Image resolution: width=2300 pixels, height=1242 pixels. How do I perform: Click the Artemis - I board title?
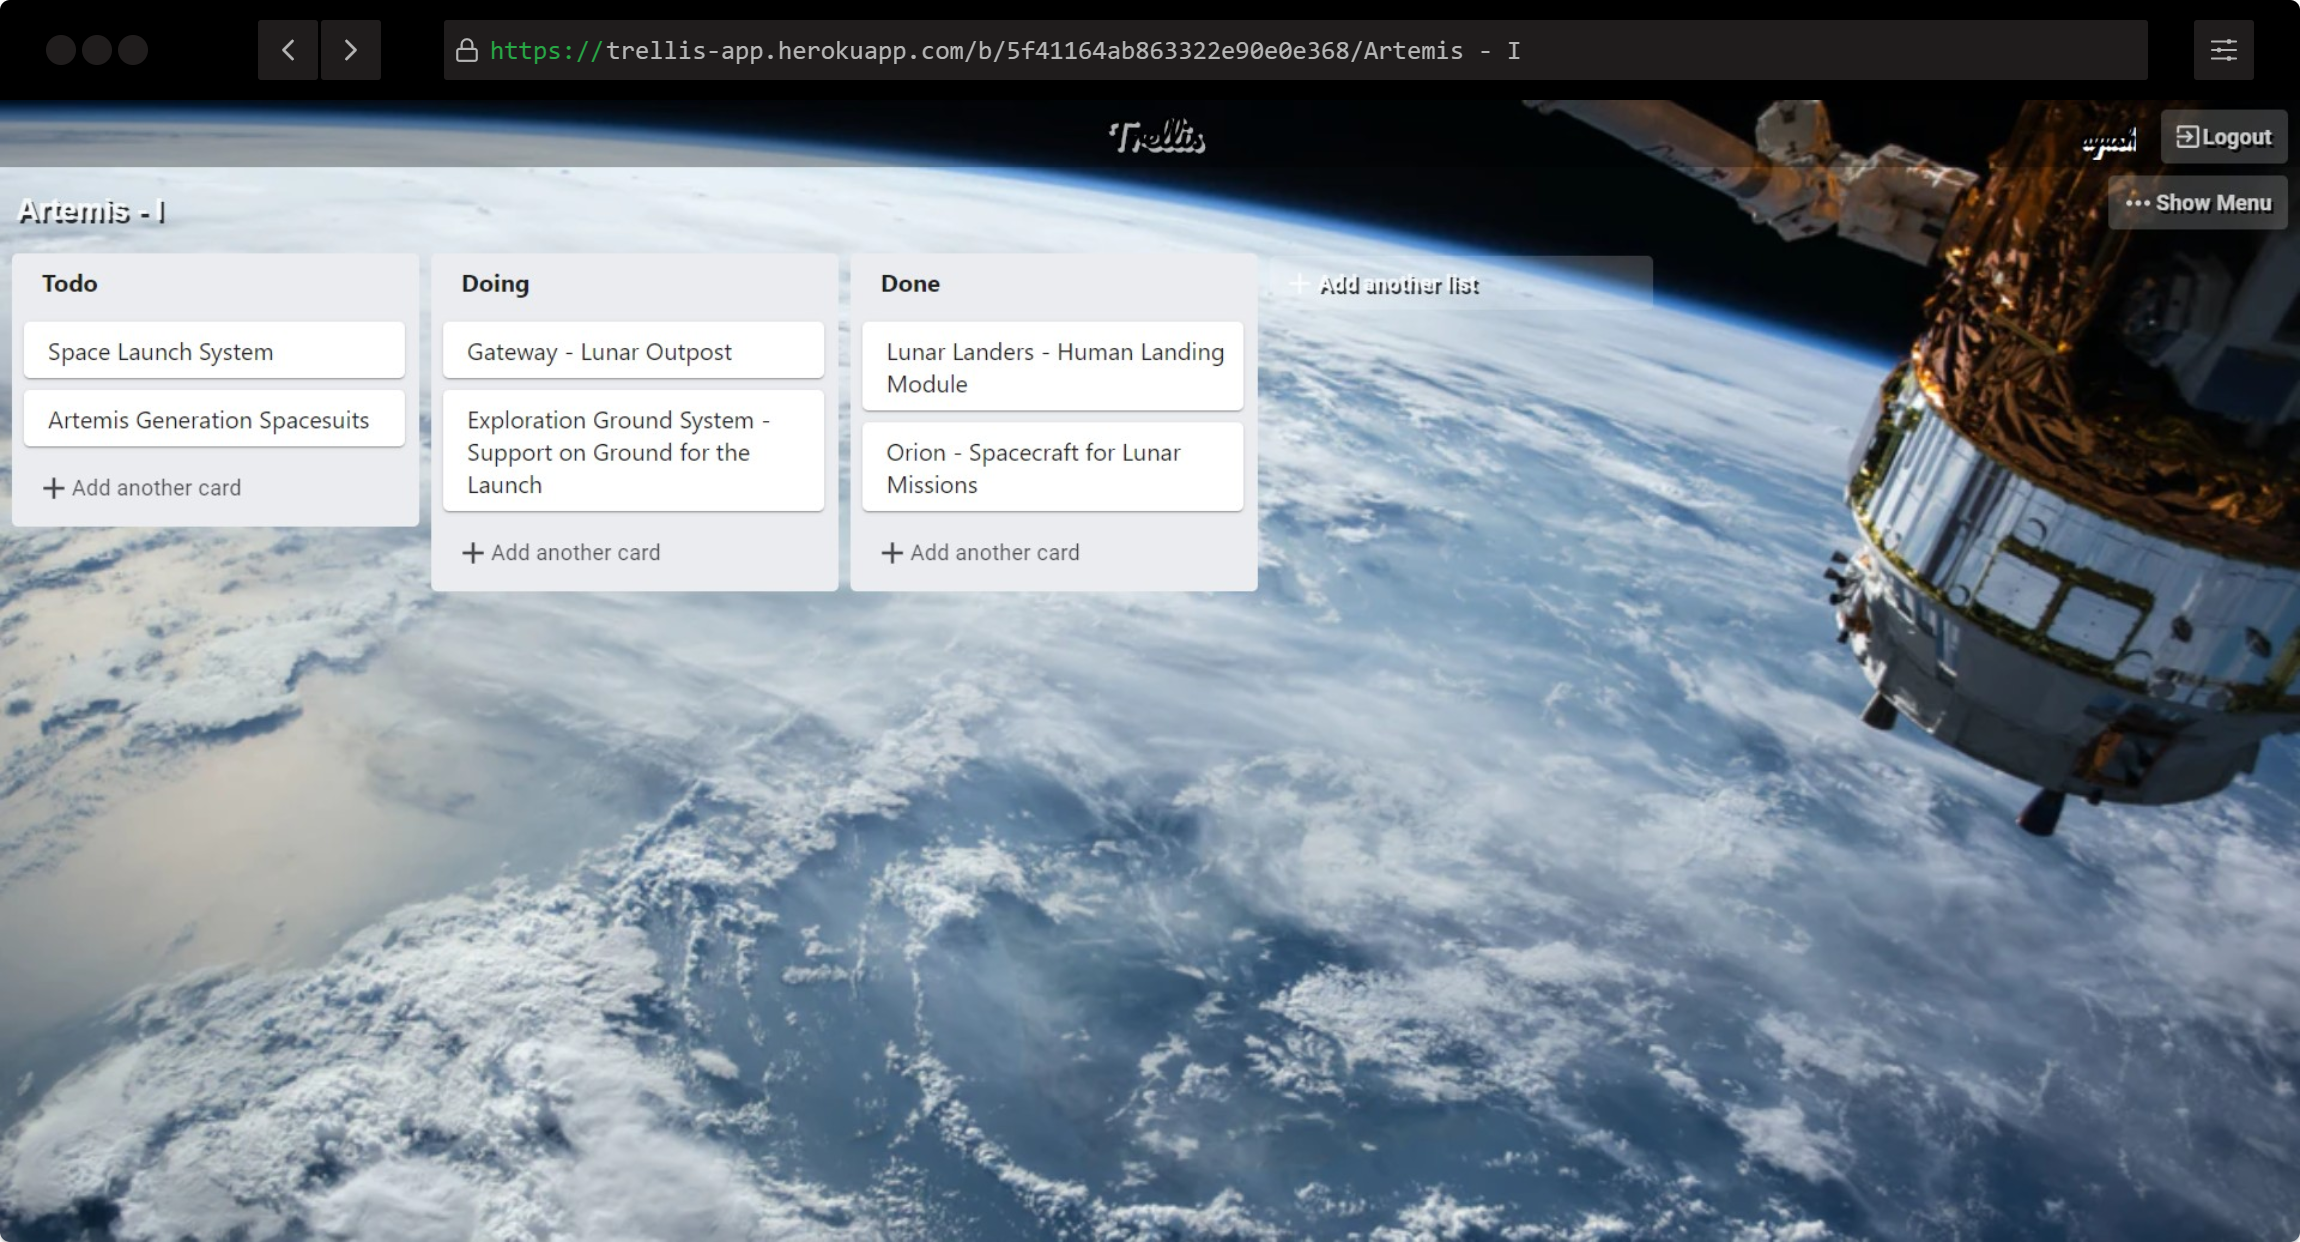91,212
